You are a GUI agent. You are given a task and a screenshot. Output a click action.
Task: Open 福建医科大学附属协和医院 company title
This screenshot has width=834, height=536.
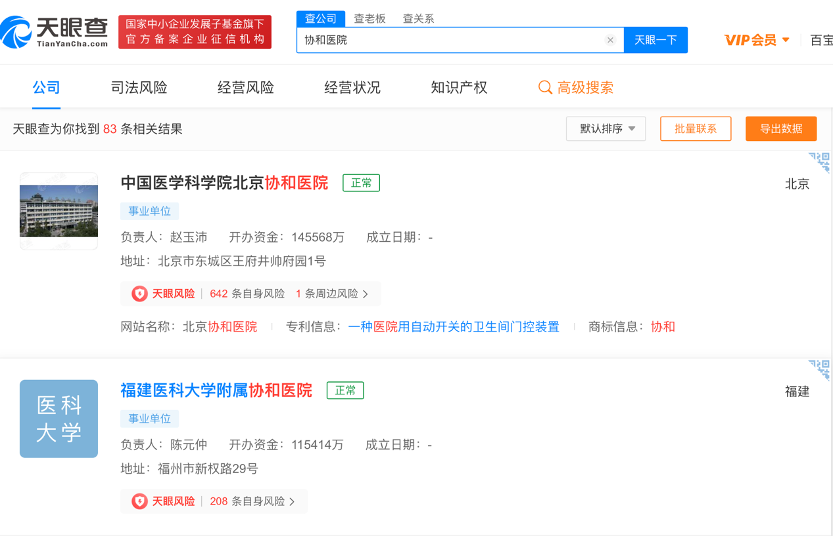[x=216, y=390]
